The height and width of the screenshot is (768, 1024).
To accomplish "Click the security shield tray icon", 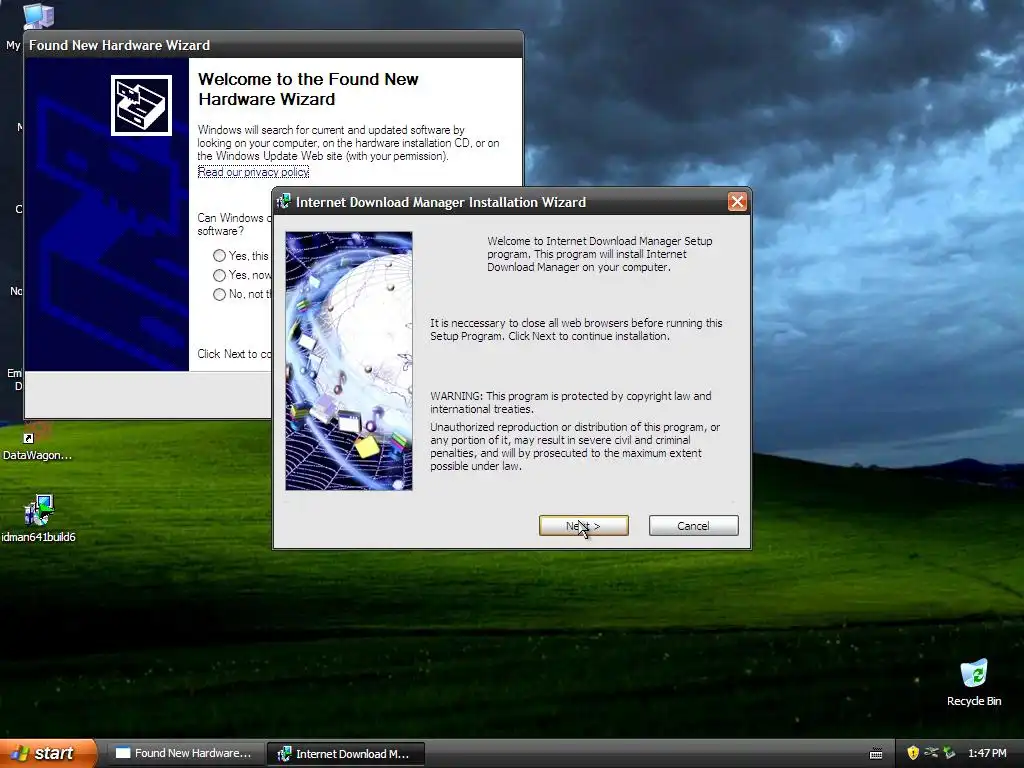I will click(913, 753).
